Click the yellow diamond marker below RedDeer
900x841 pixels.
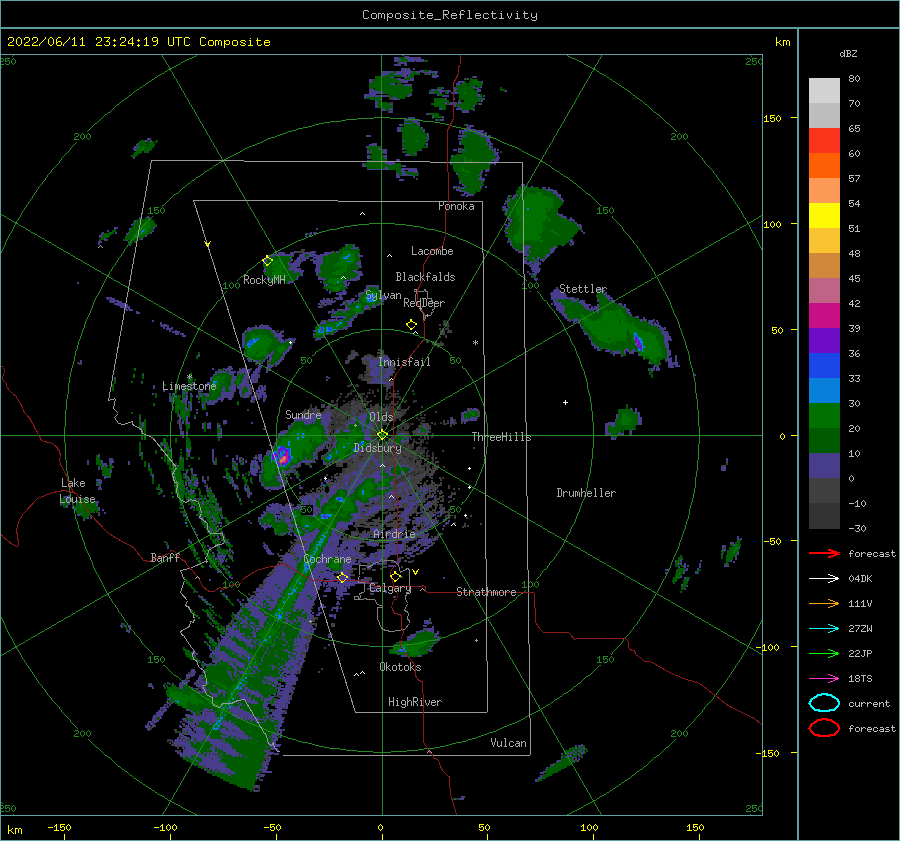coord(411,325)
